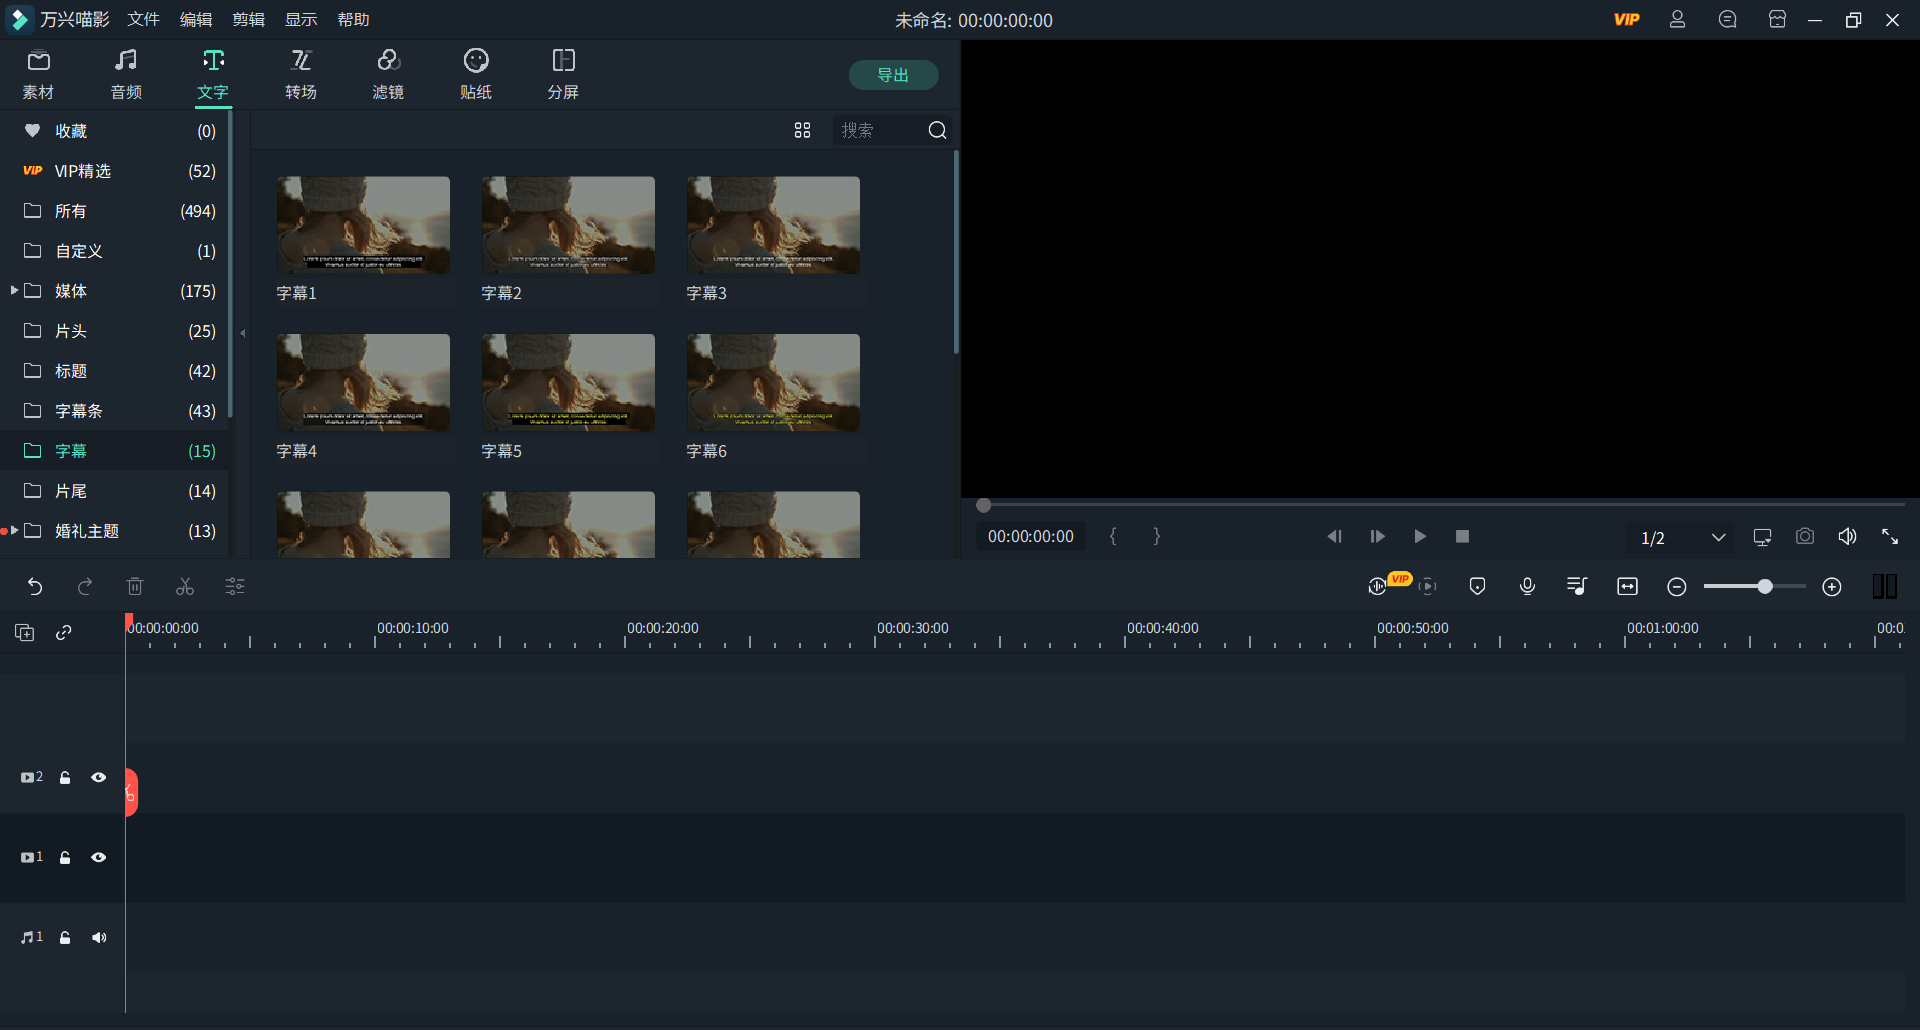1920x1030 pixels.
Task: Switch thumbnails to grid view icon
Action: pyautogui.click(x=802, y=130)
